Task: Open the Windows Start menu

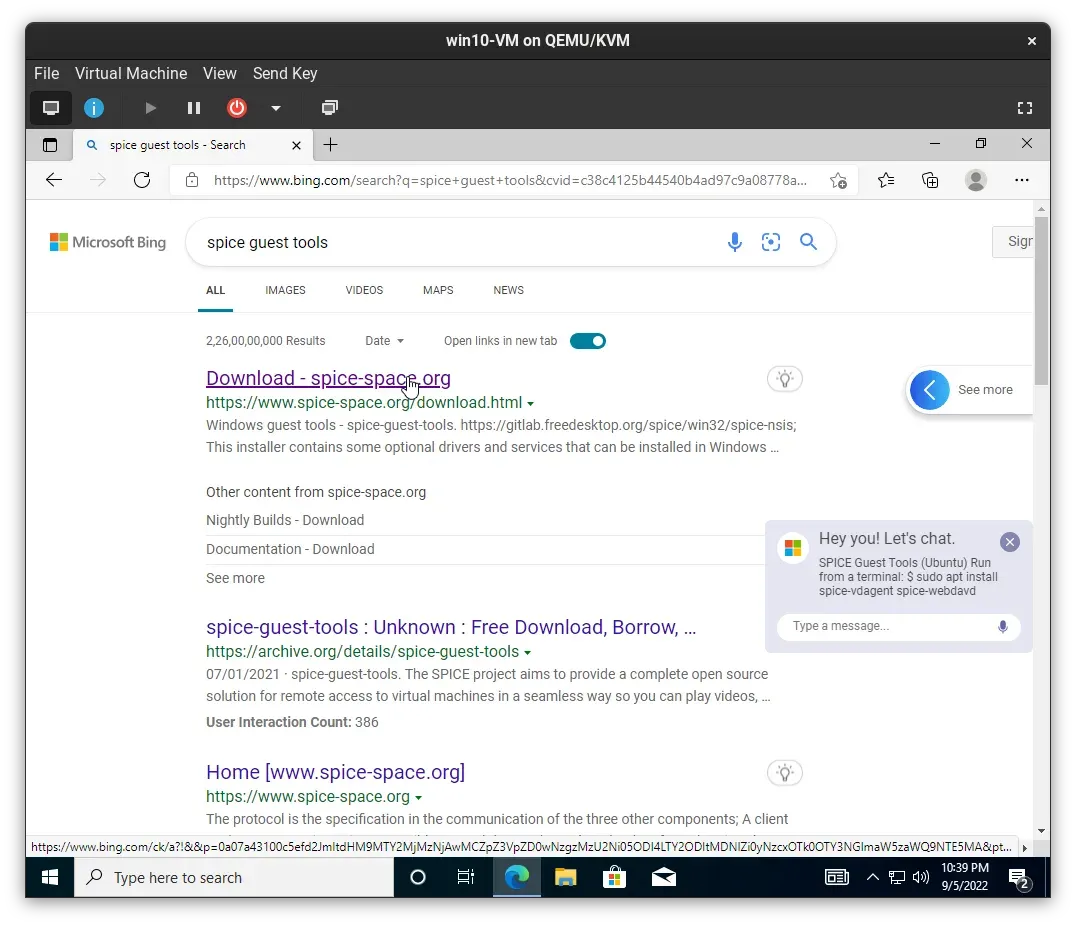Action: coord(50,877)
